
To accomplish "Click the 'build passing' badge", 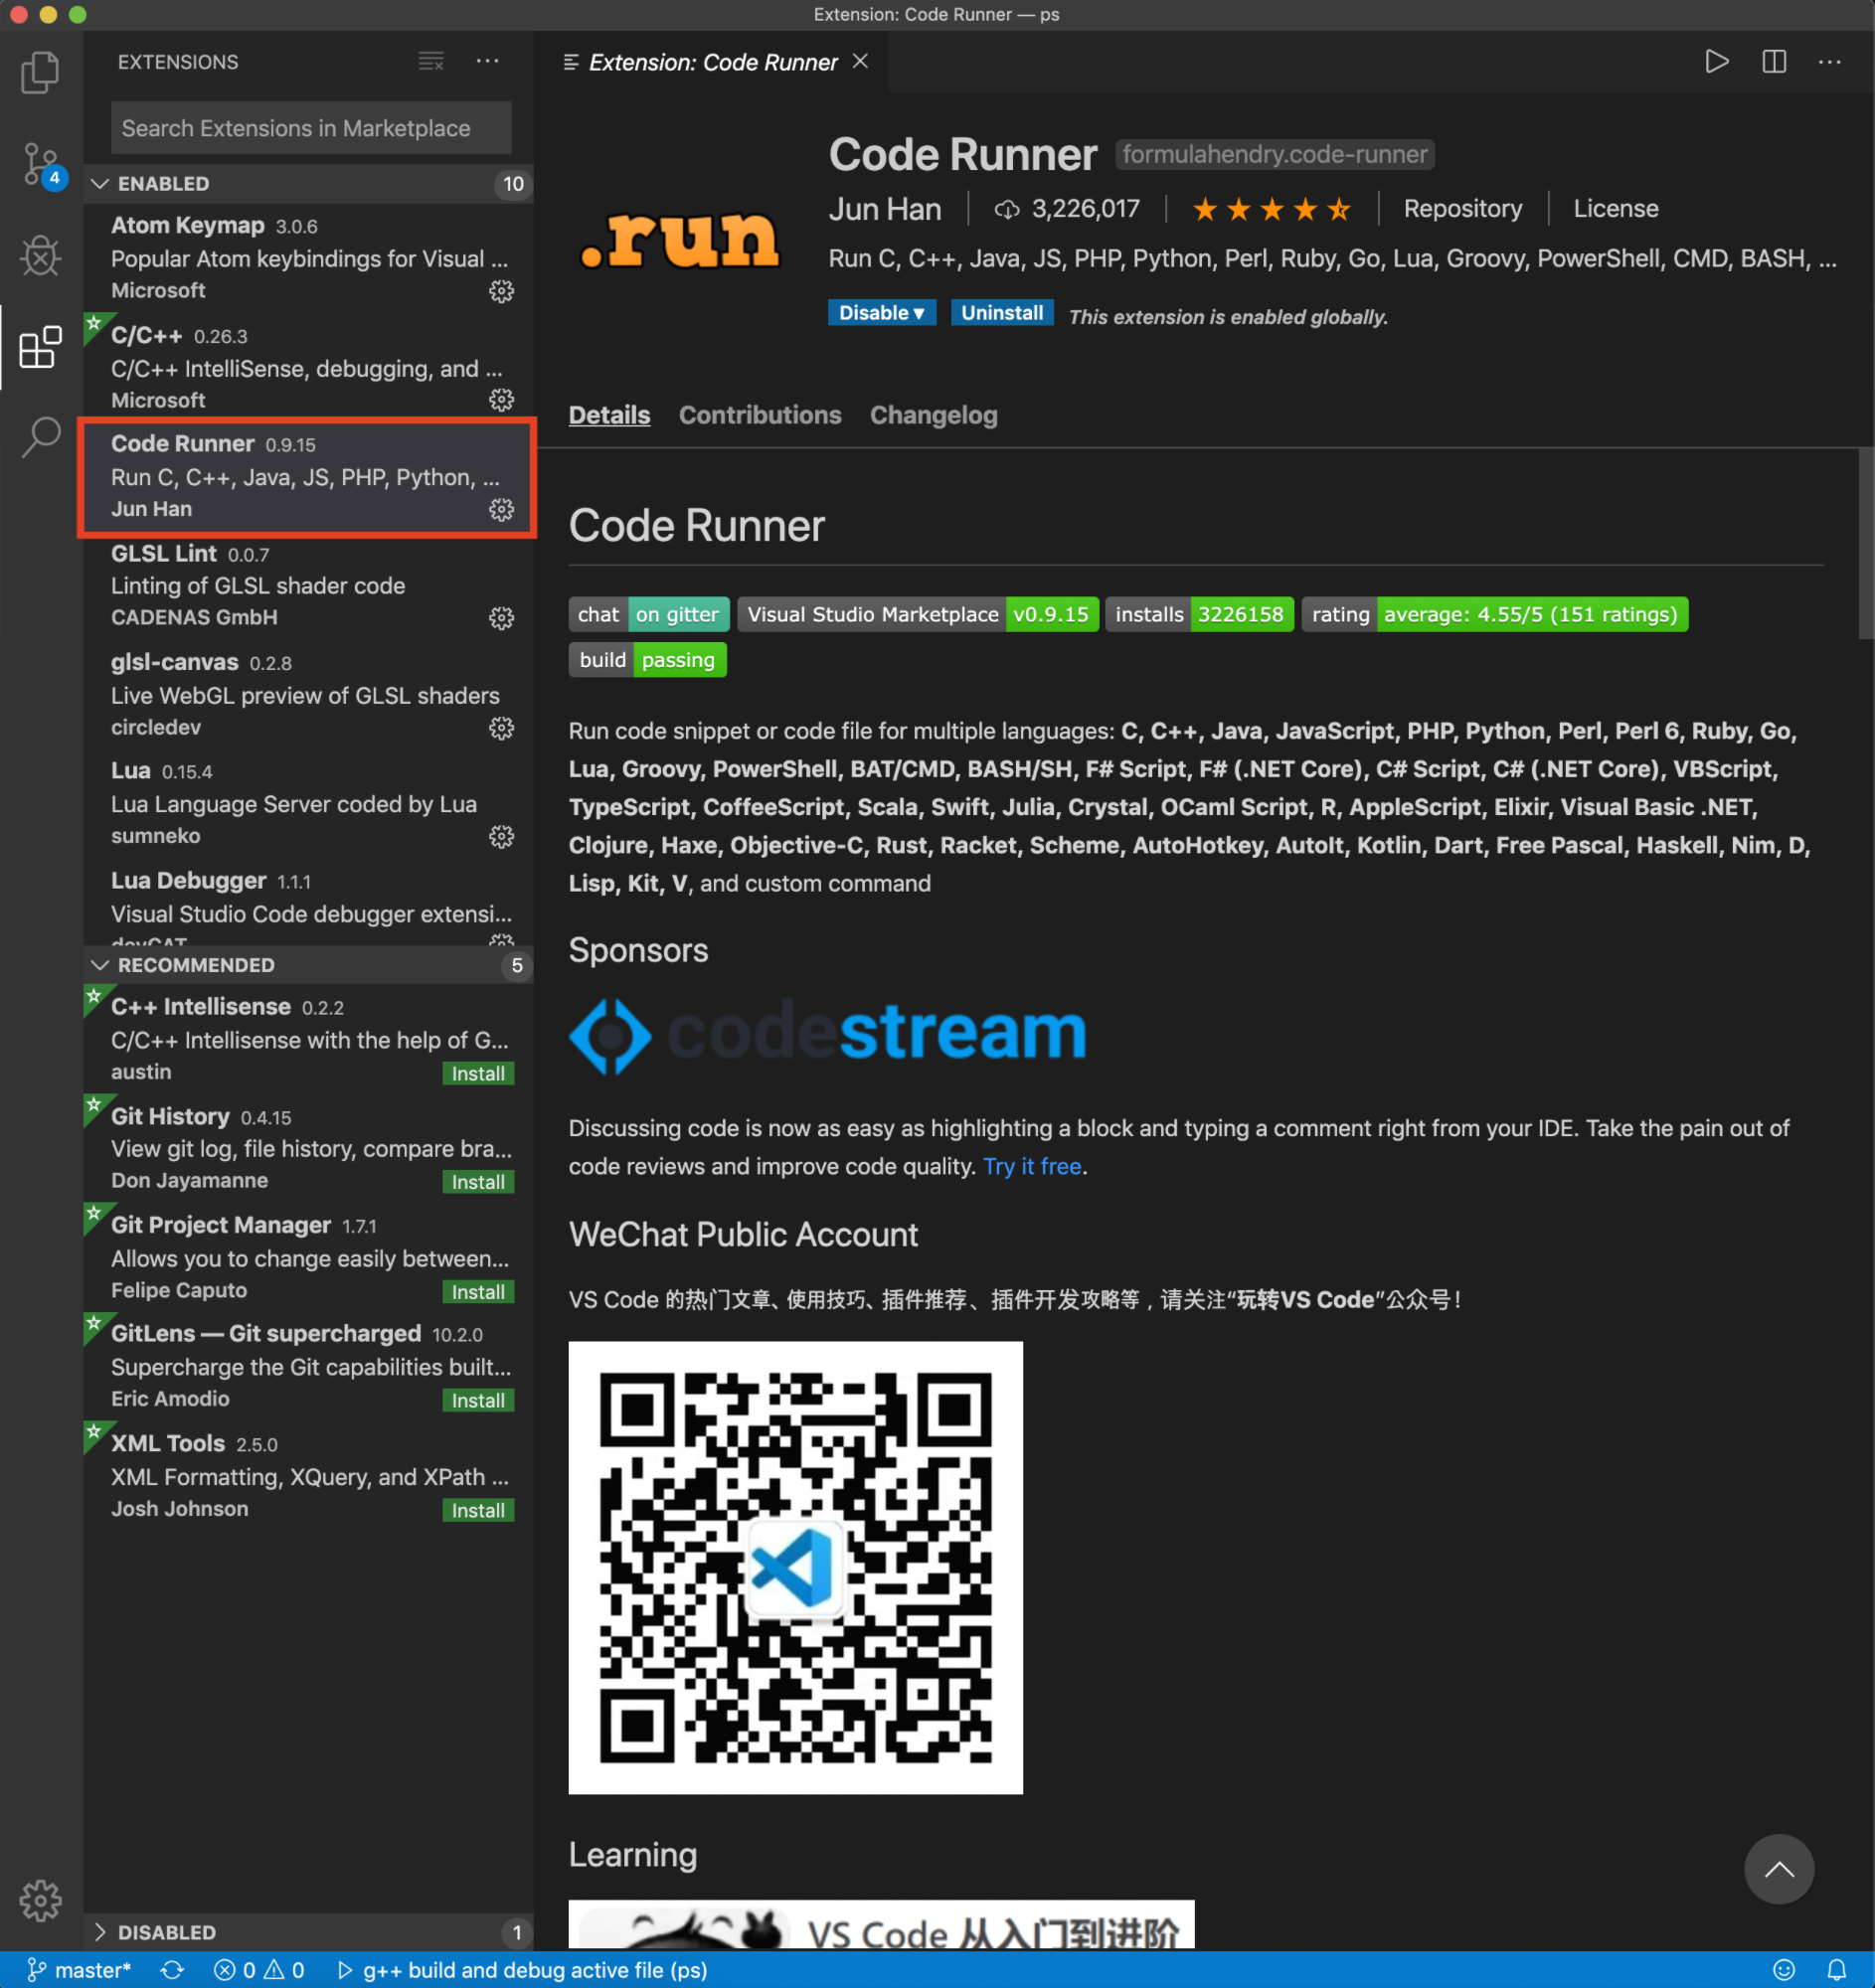I will (x=647, y=660).
